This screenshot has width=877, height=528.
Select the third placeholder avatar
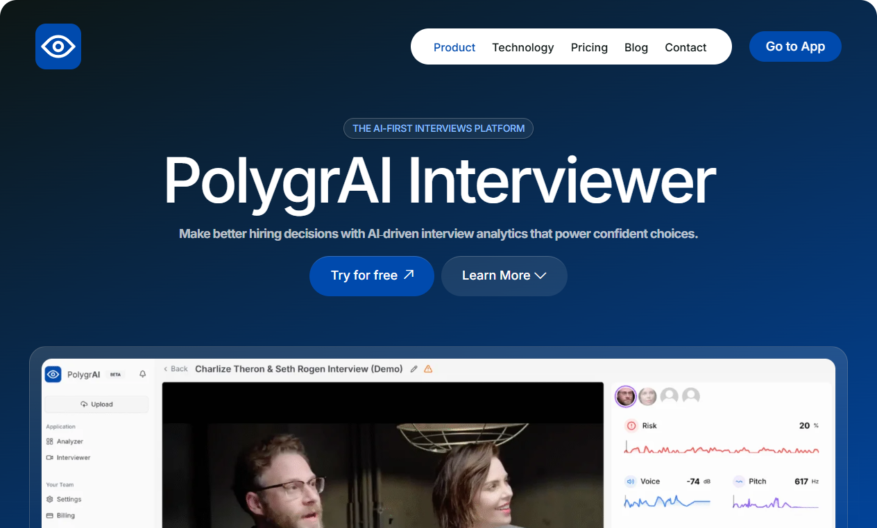(669, 396)
